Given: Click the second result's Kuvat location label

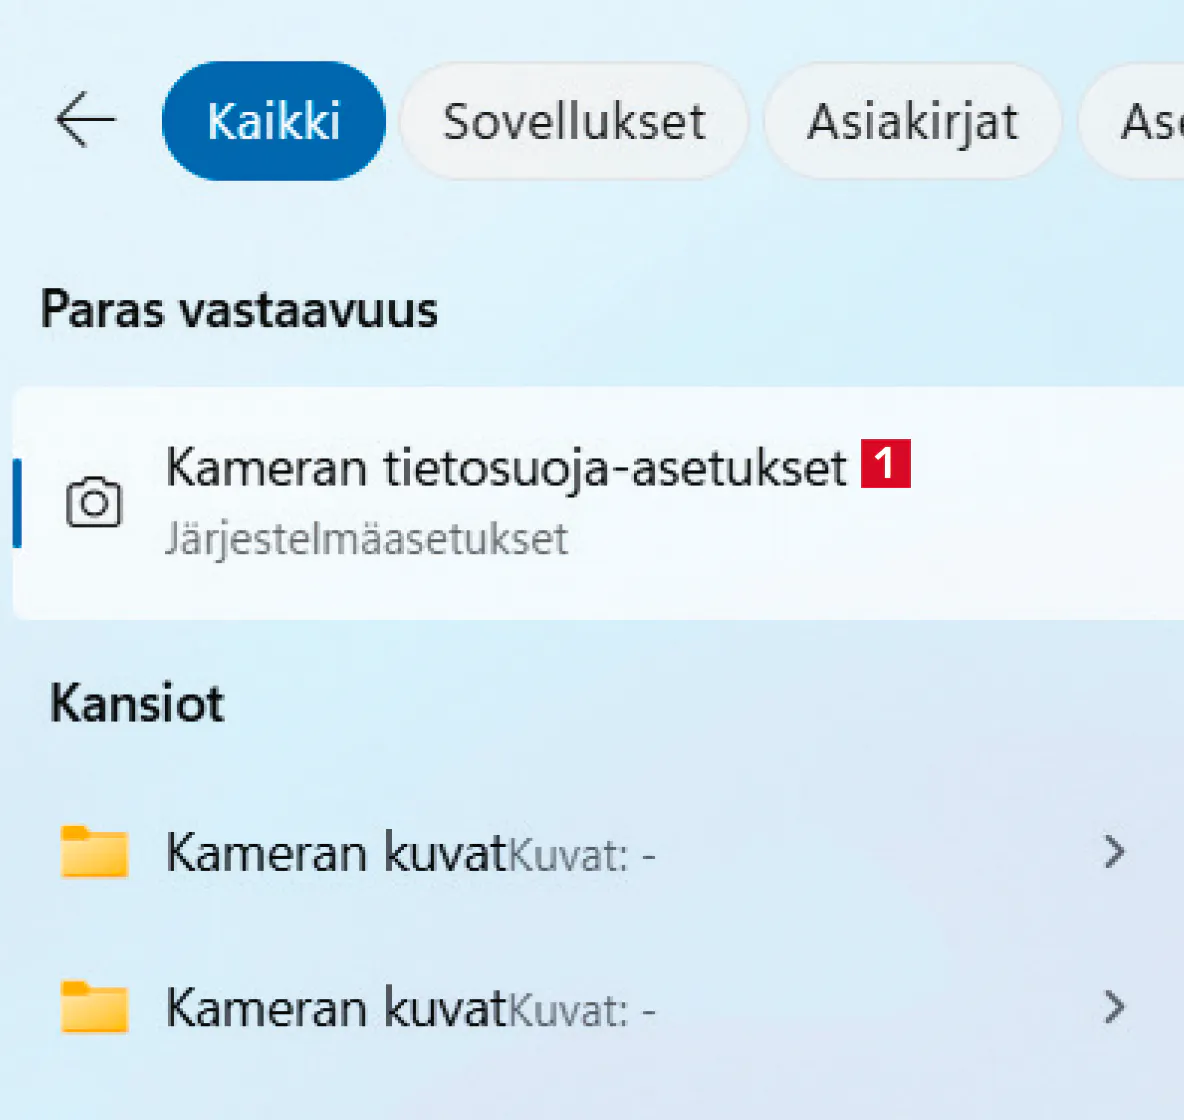Looking at the screenshot, I should pos(582,1010).
